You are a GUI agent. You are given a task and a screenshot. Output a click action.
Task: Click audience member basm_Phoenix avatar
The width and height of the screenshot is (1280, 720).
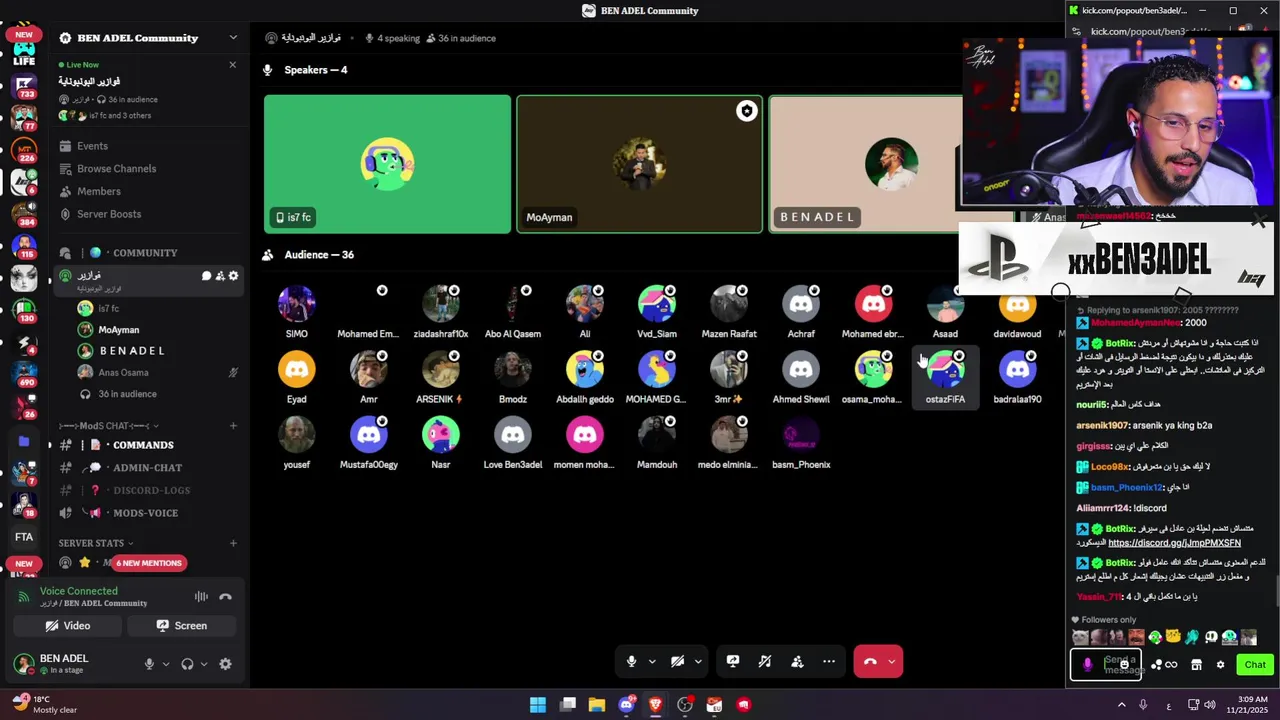click(x=801, y=435)
